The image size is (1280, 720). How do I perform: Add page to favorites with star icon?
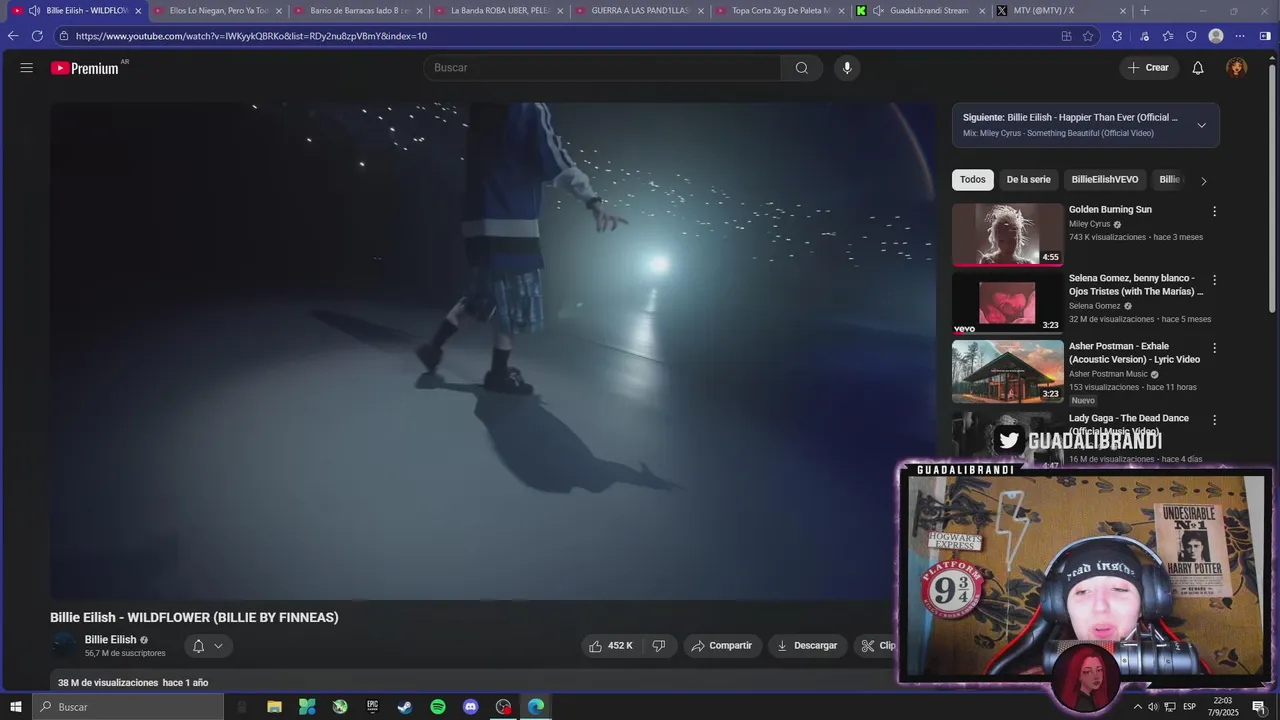[x=1089, y=36]
